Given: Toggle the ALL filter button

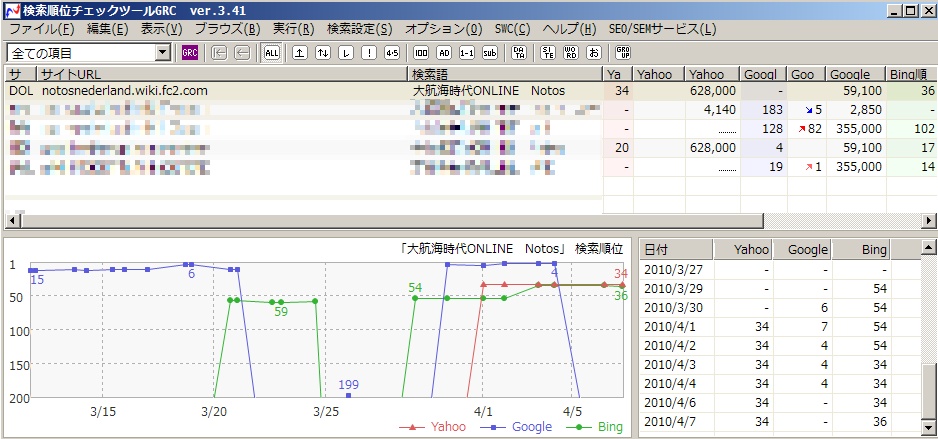Looking at the screenshot, I should point(272,53).
